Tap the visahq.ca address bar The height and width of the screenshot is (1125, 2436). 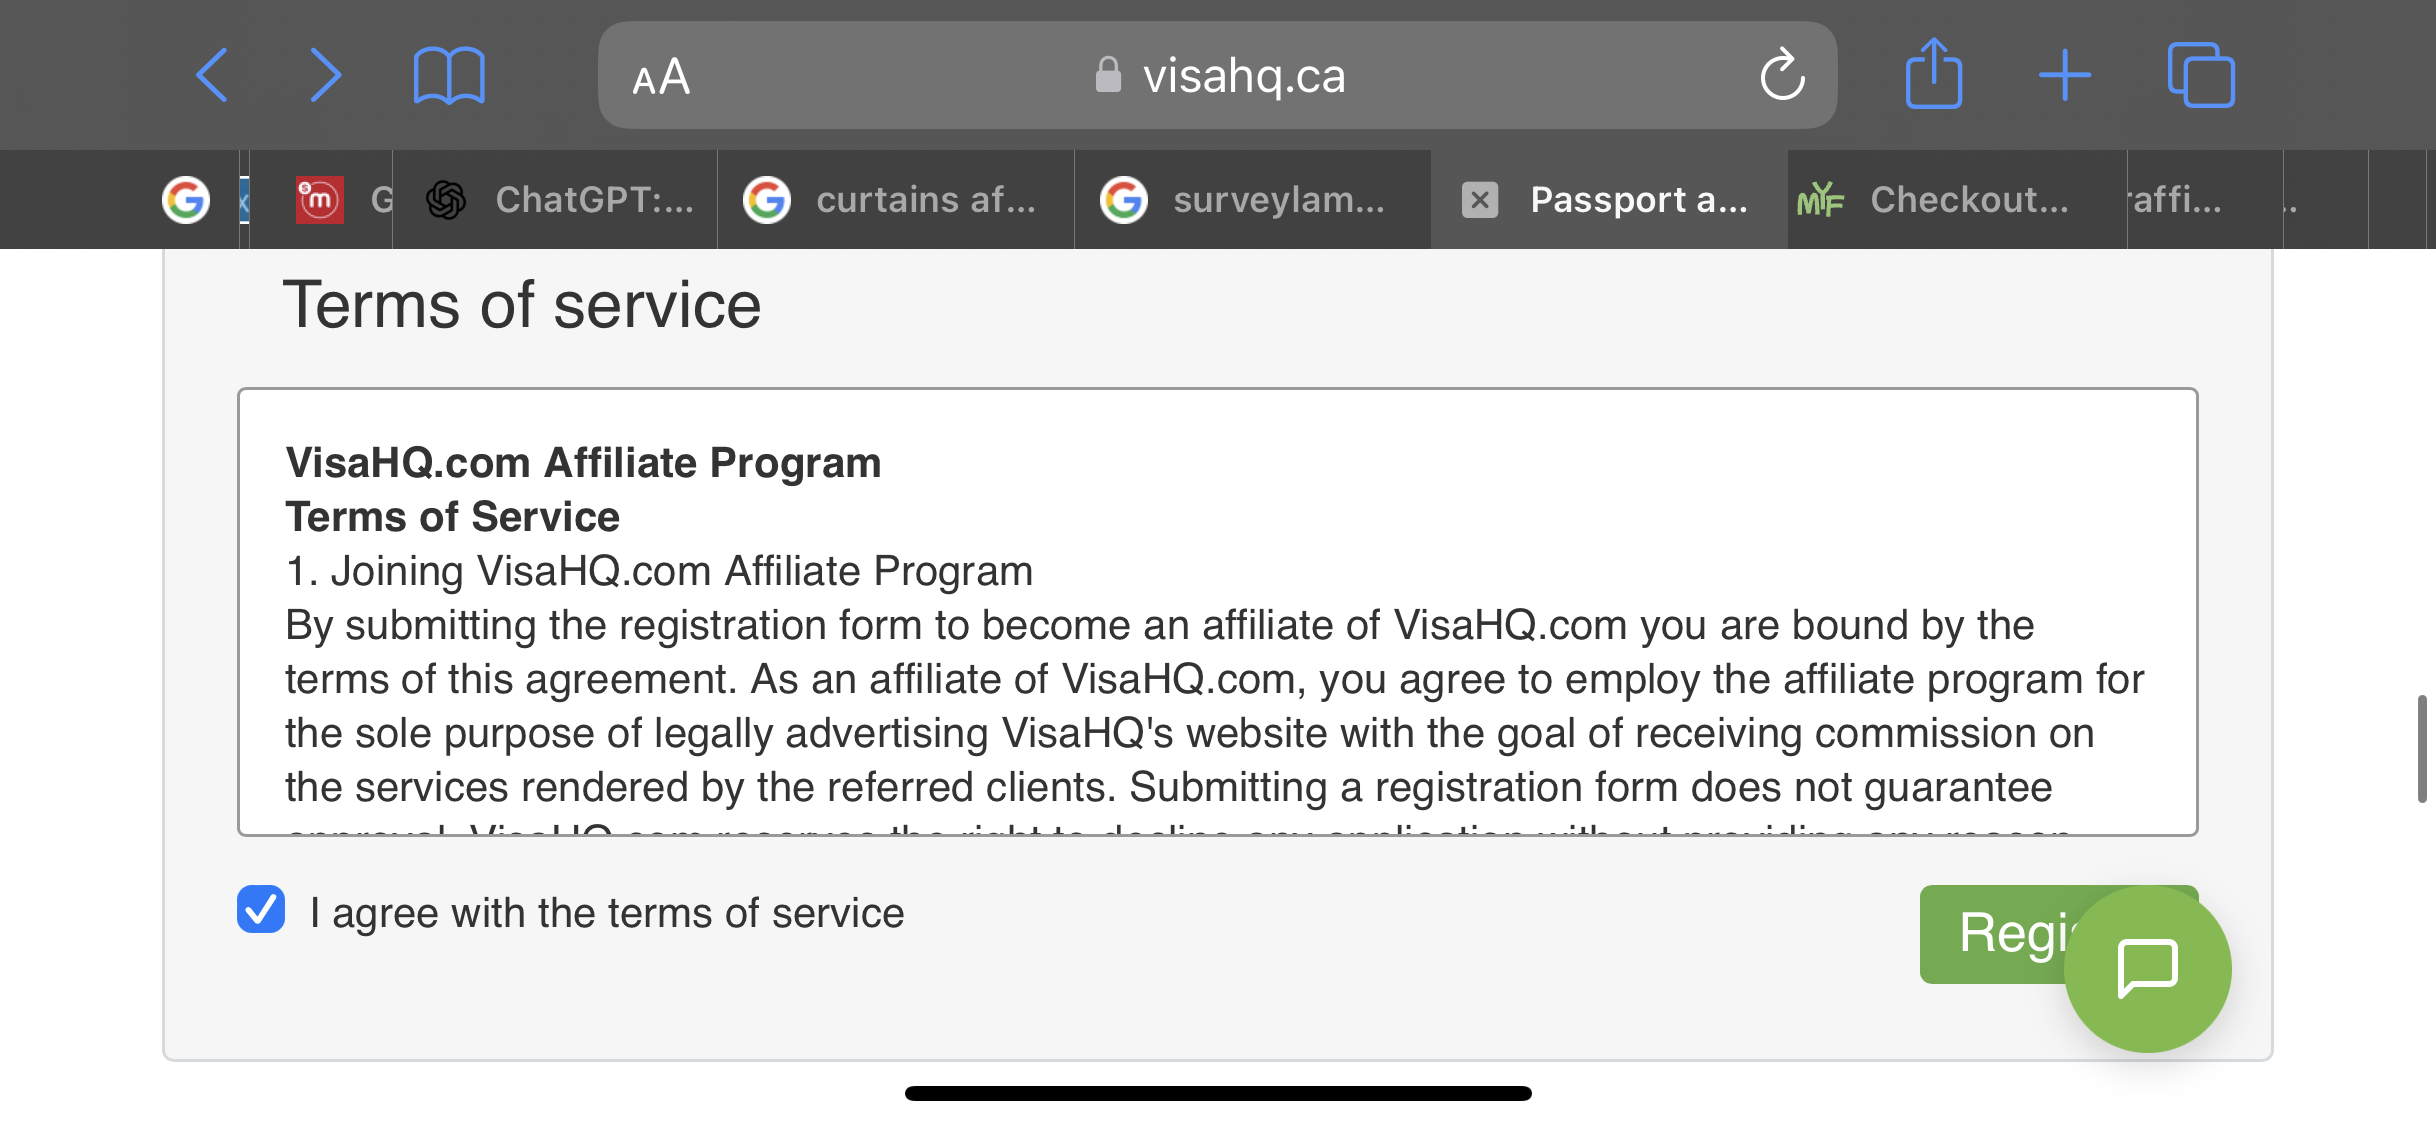point(1217,75)
